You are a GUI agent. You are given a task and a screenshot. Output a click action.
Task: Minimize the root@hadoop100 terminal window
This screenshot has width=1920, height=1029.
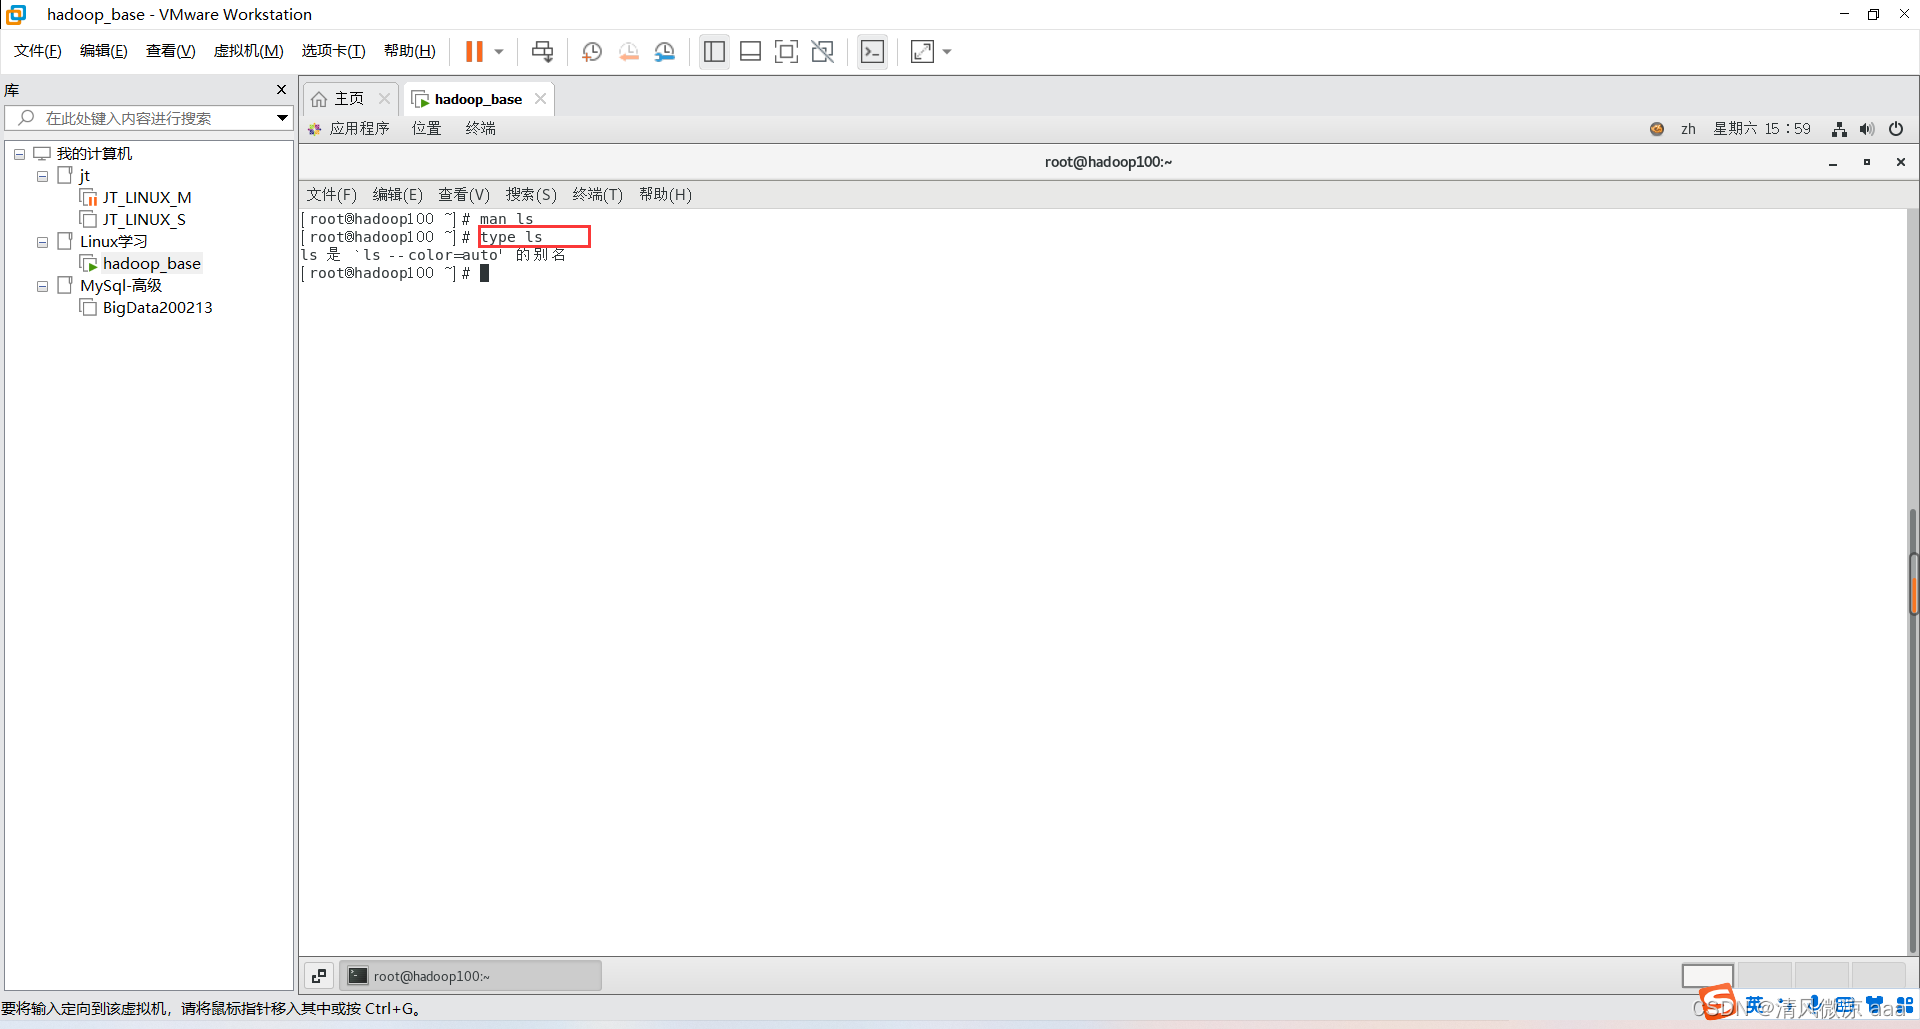click(x=1833, y=162)
